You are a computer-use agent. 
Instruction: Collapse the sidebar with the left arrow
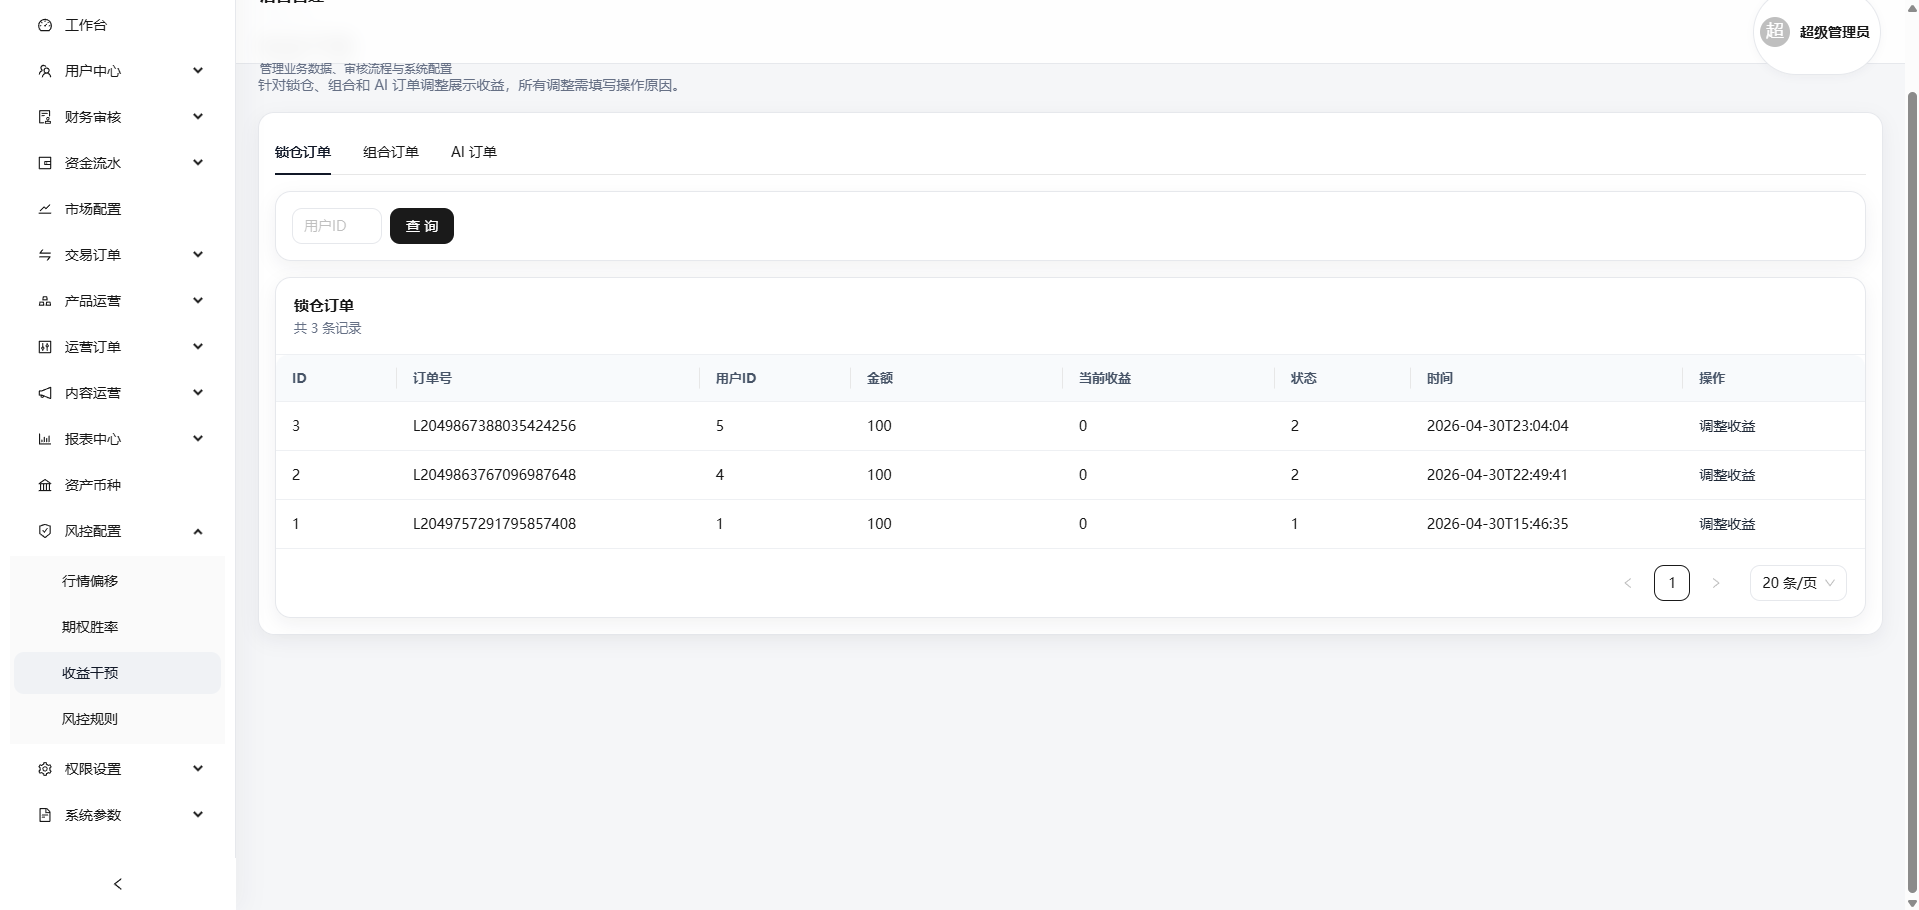coord(118,884)
